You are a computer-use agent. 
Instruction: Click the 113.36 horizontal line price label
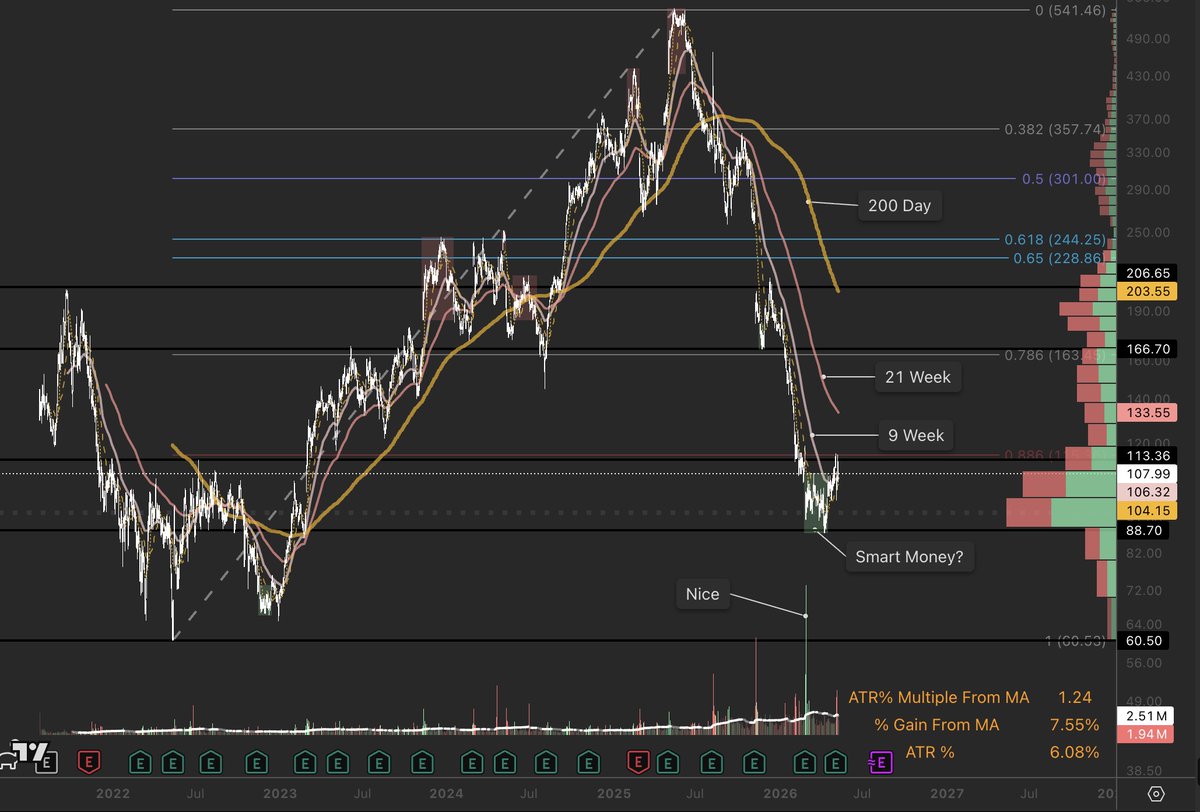click(1147, 454)
